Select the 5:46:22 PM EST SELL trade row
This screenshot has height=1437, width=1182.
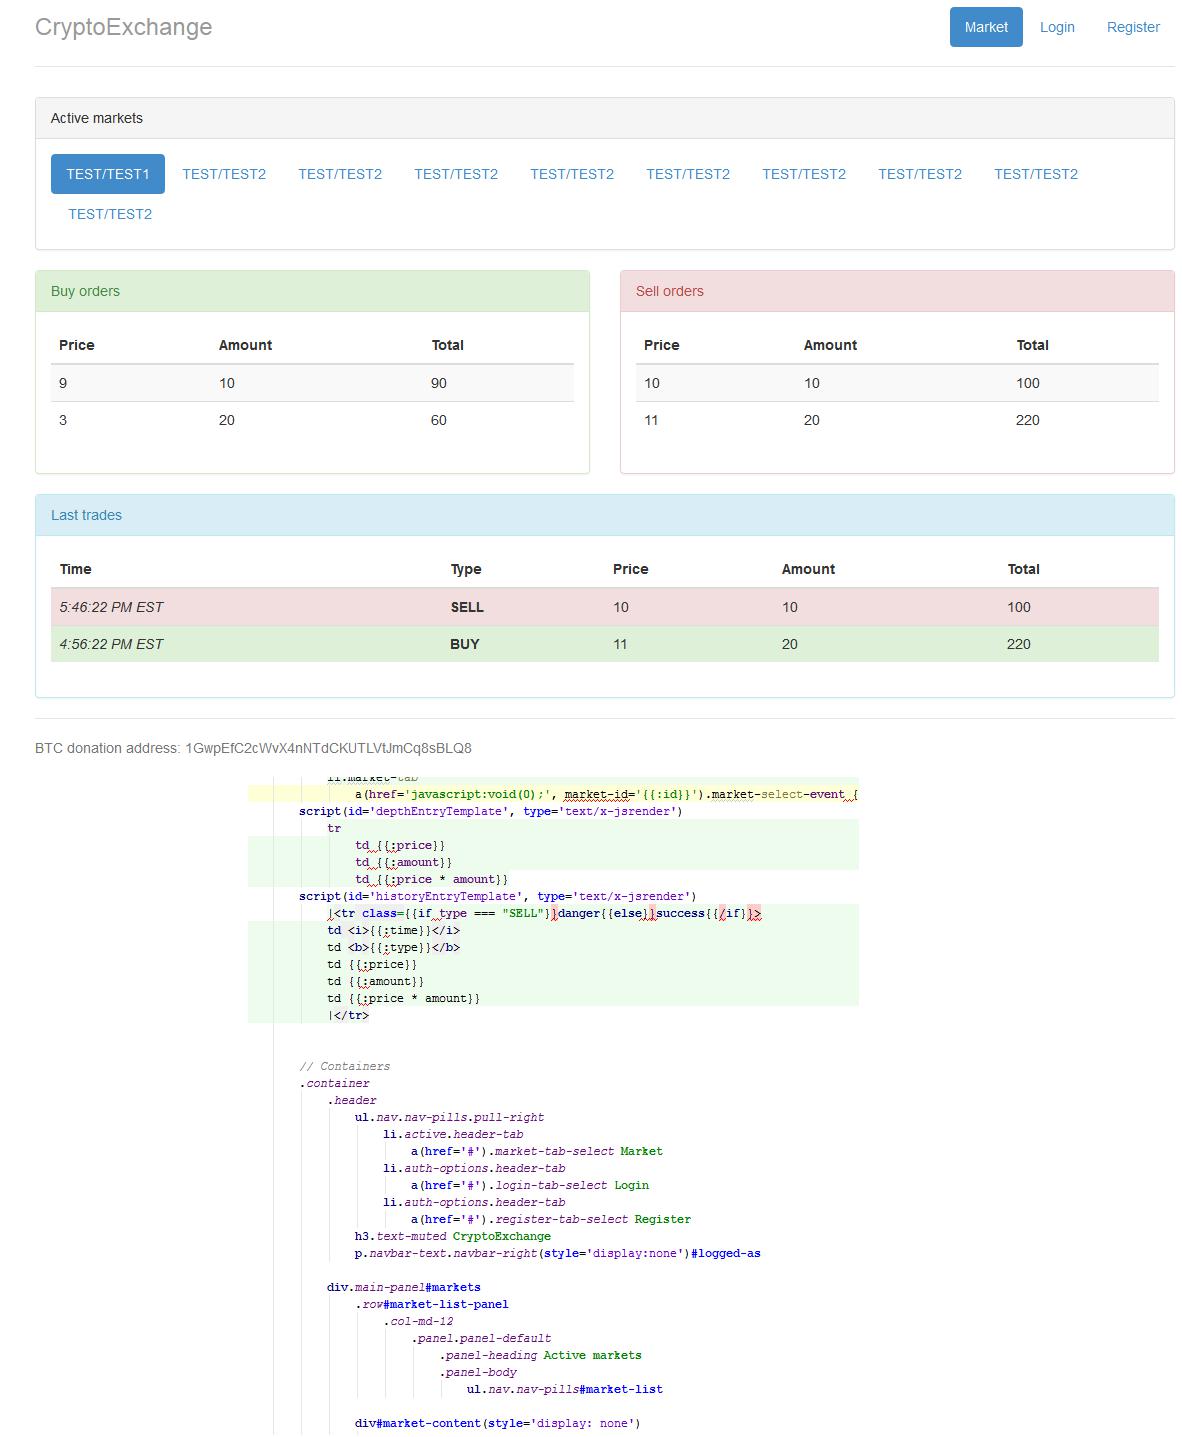pos(604,607)
